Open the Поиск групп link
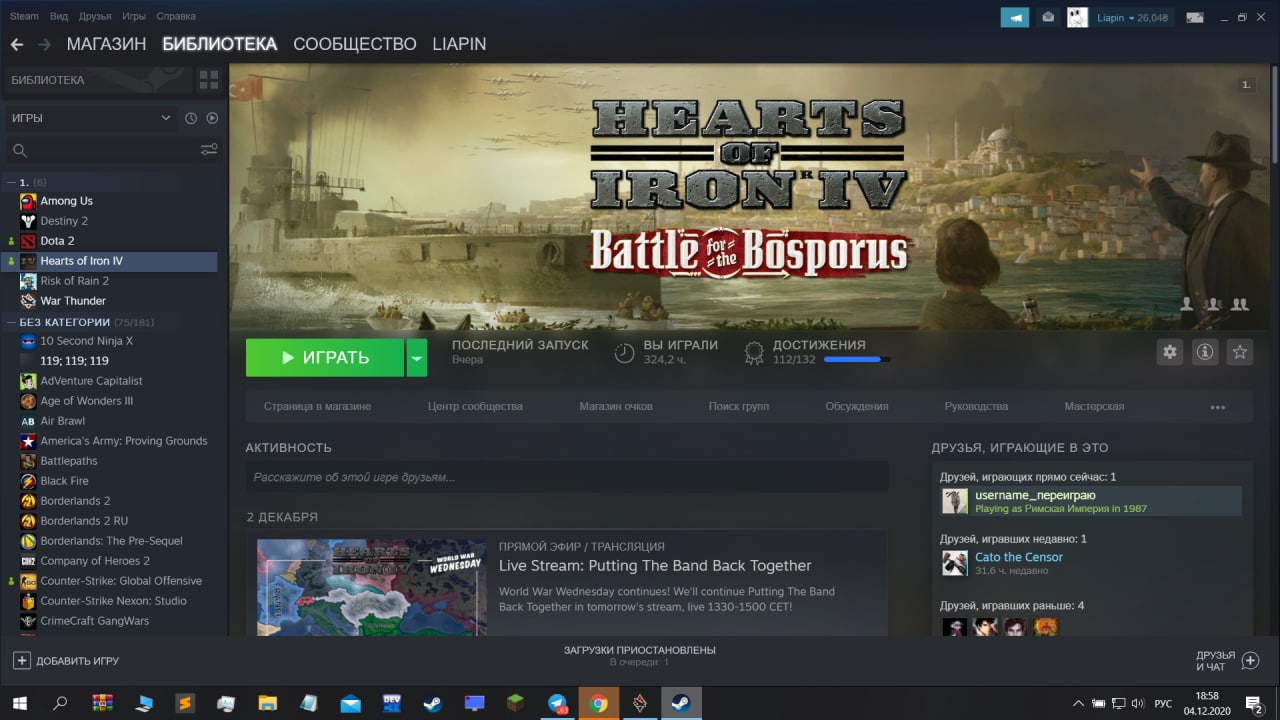1280x720 pixels. [x=739, y=407]
